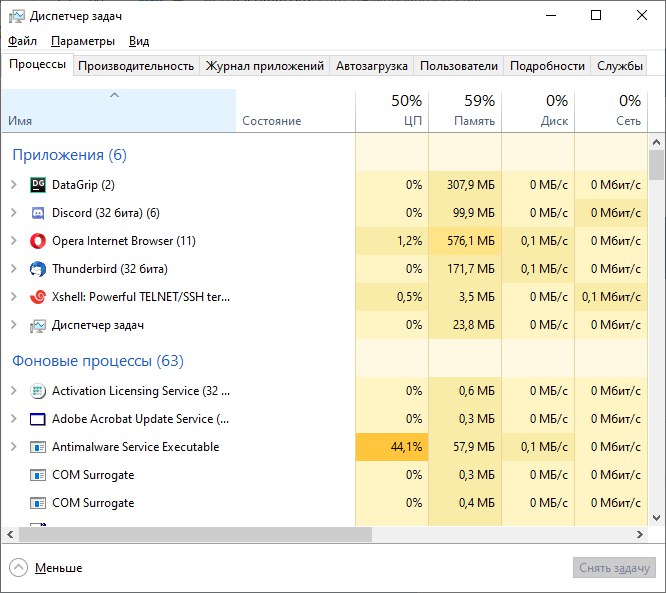Viewport: 666px width, 593px height.
Task: Click the Фоновые процессы (63) group heading
Action: pos(98,361)
